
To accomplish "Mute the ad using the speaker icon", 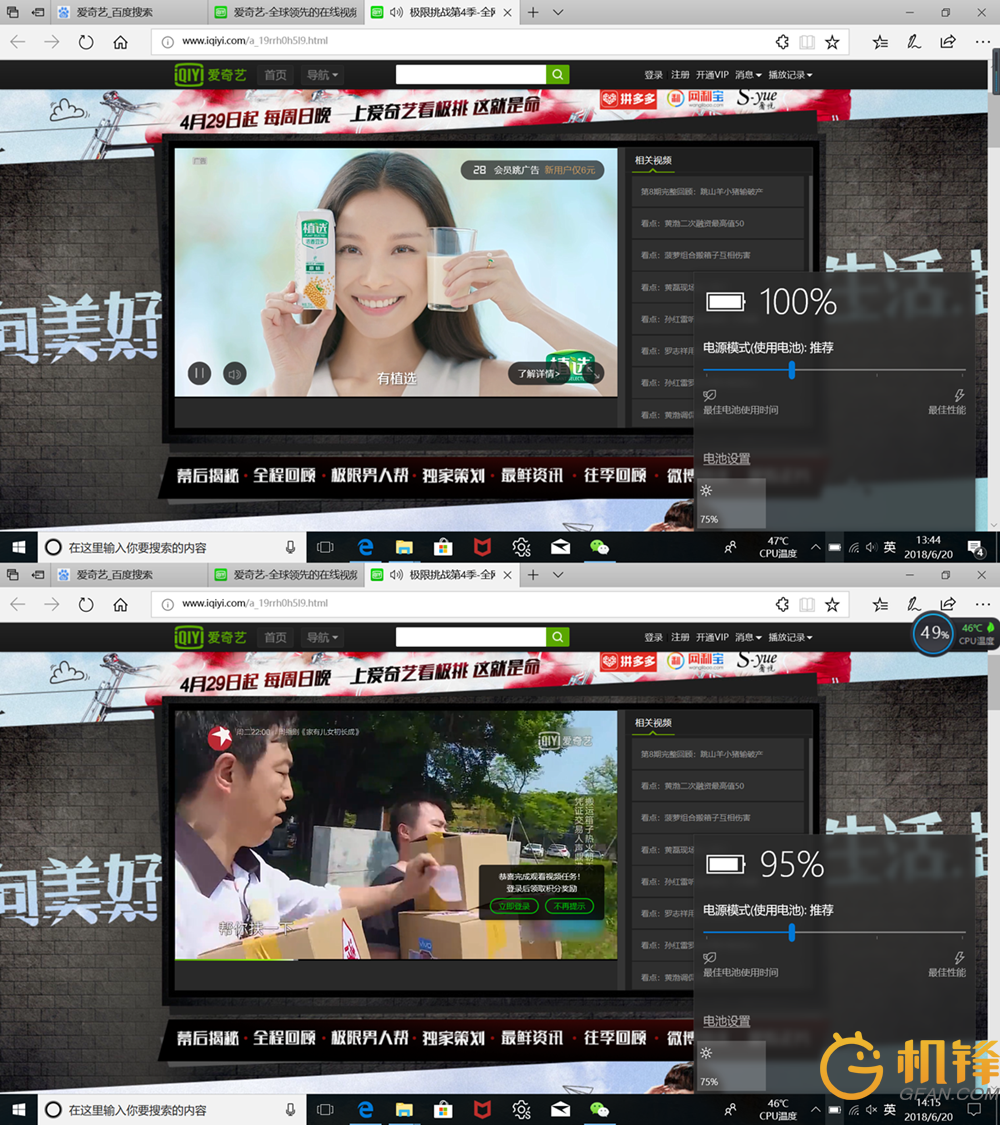I will pyautogui.click(x=234, y=374).
